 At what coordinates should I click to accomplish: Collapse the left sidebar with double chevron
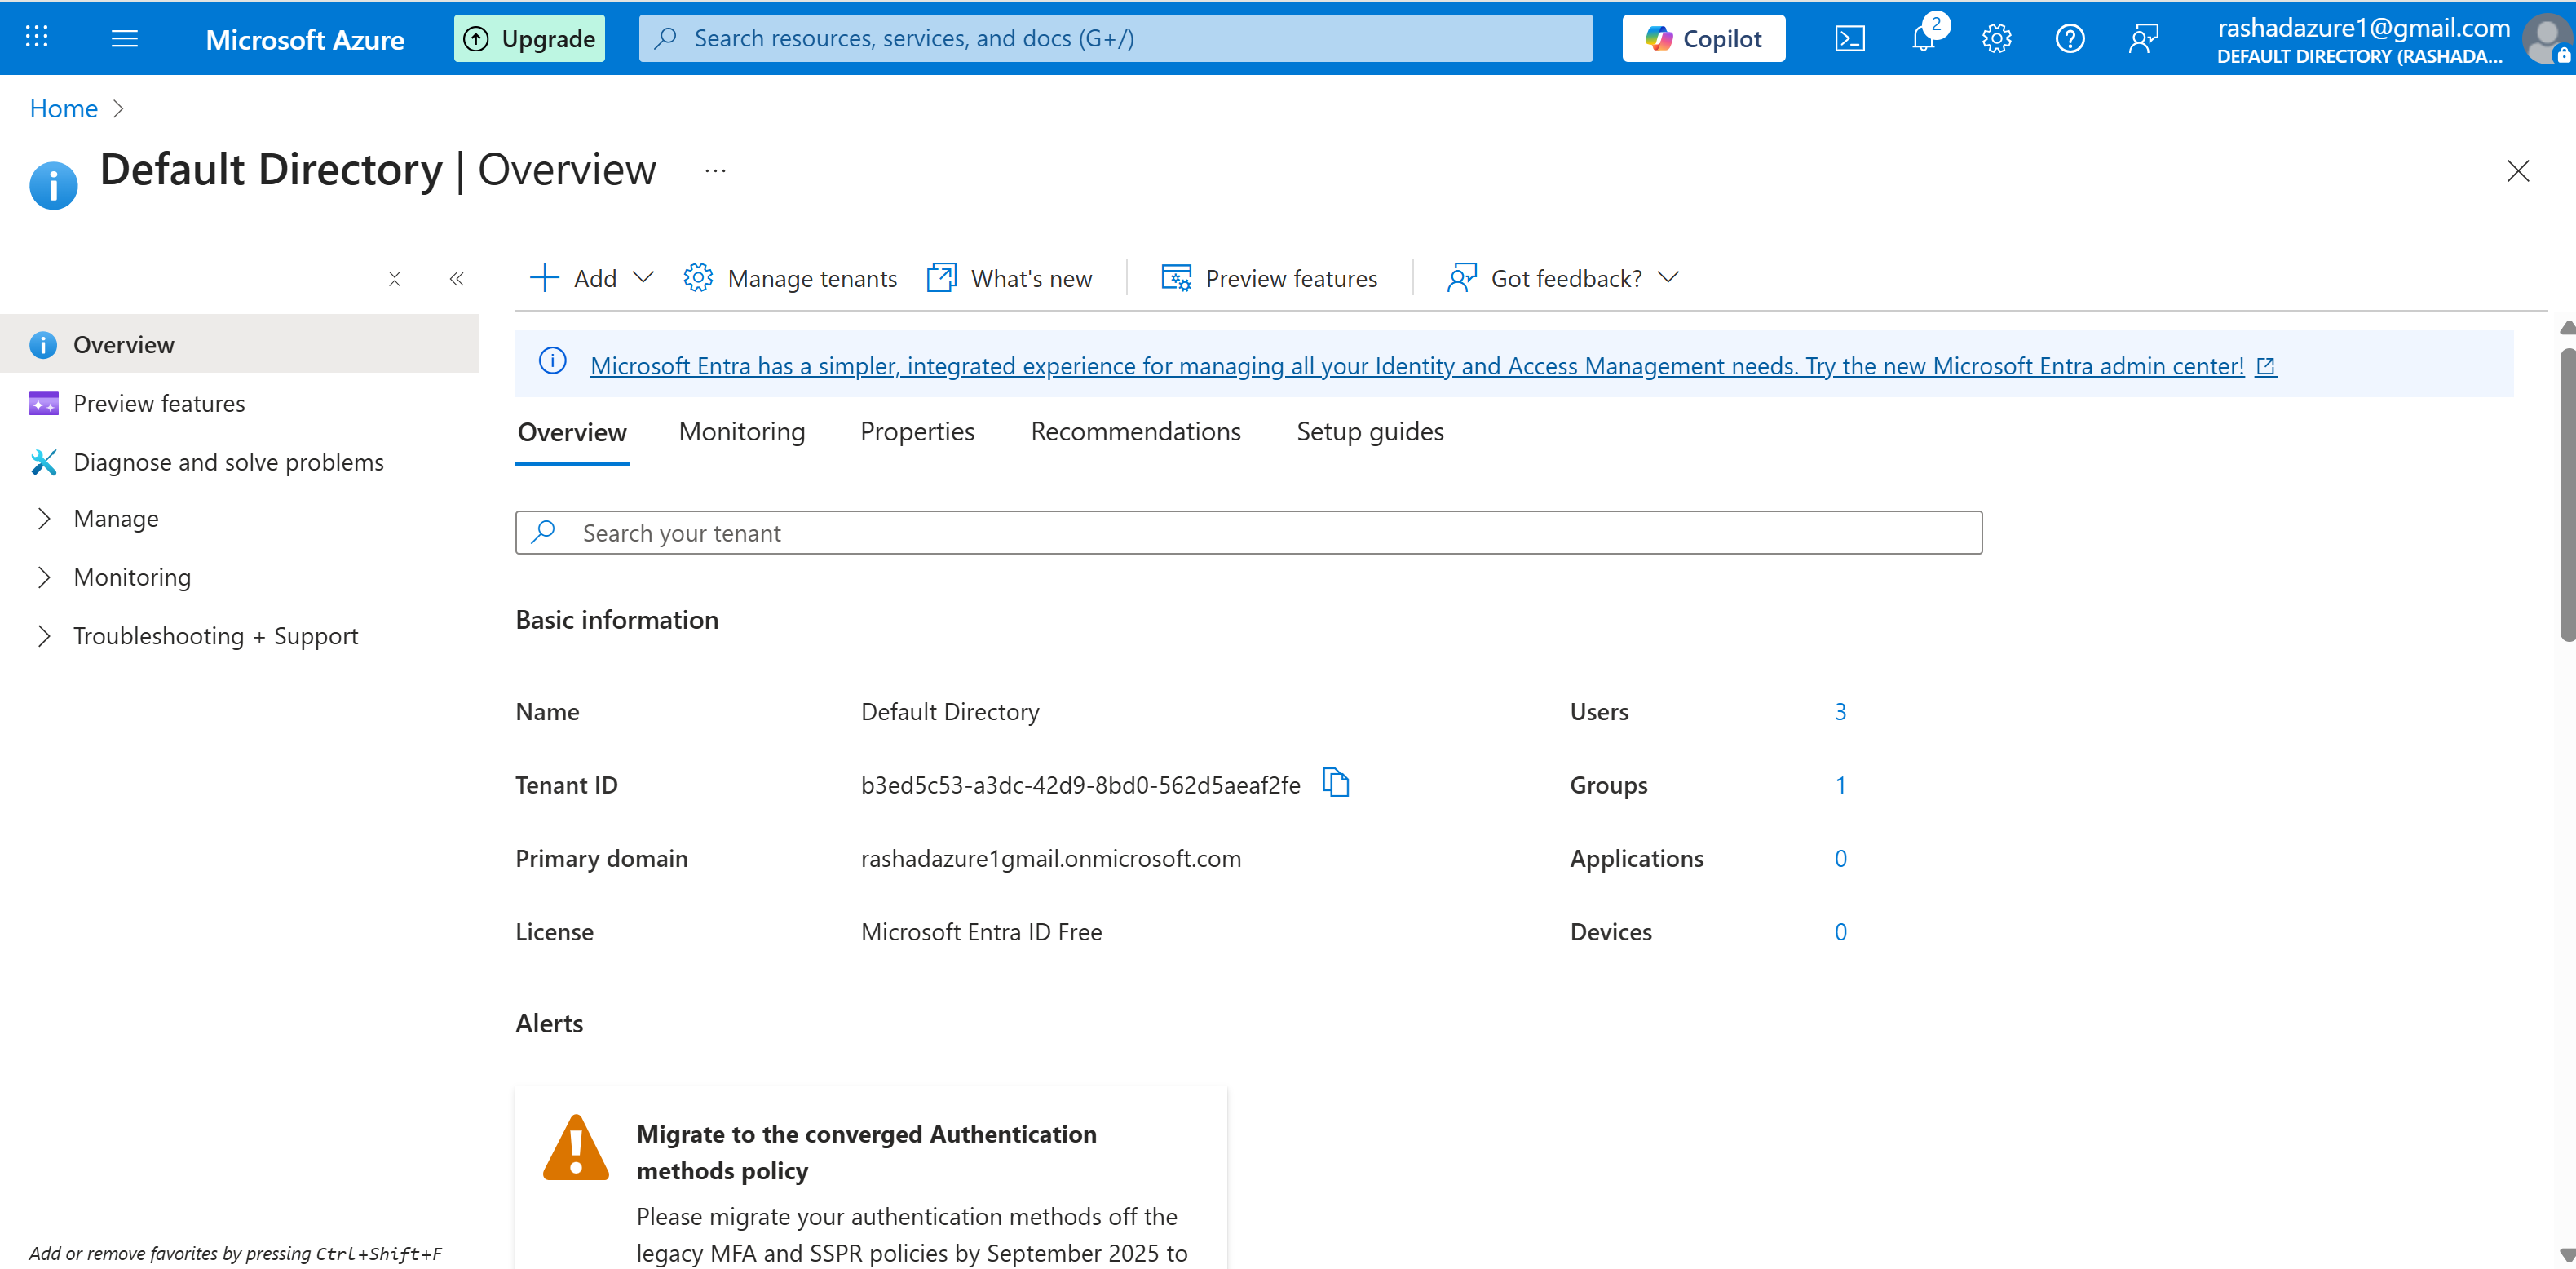(456, 279)
